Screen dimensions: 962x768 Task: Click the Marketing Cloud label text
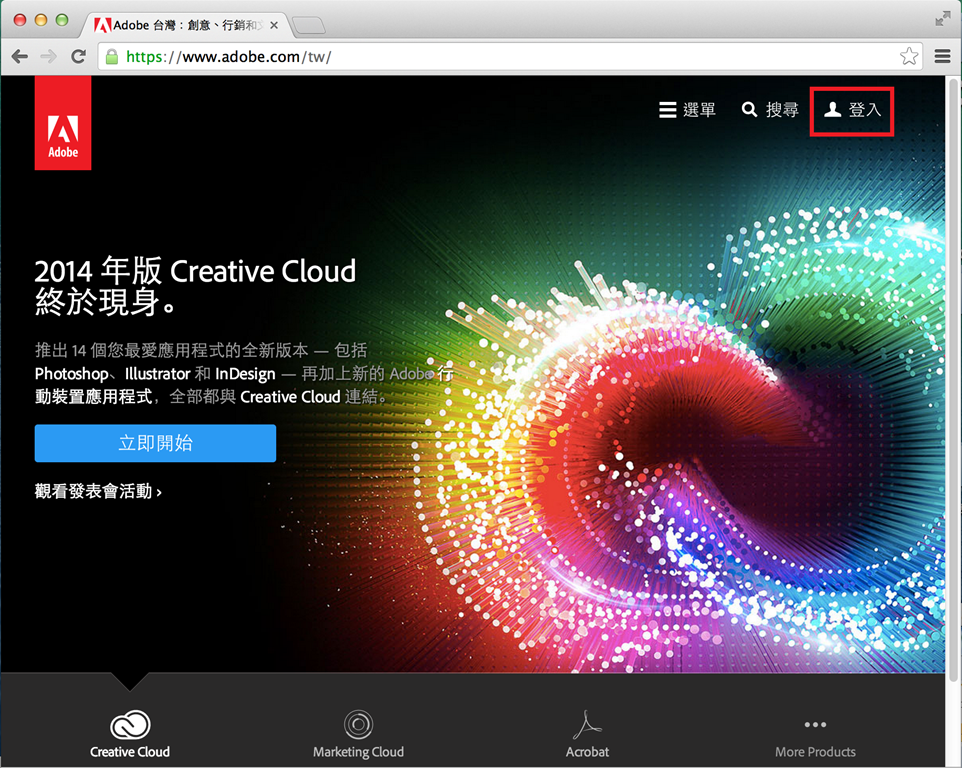(358, 752)
